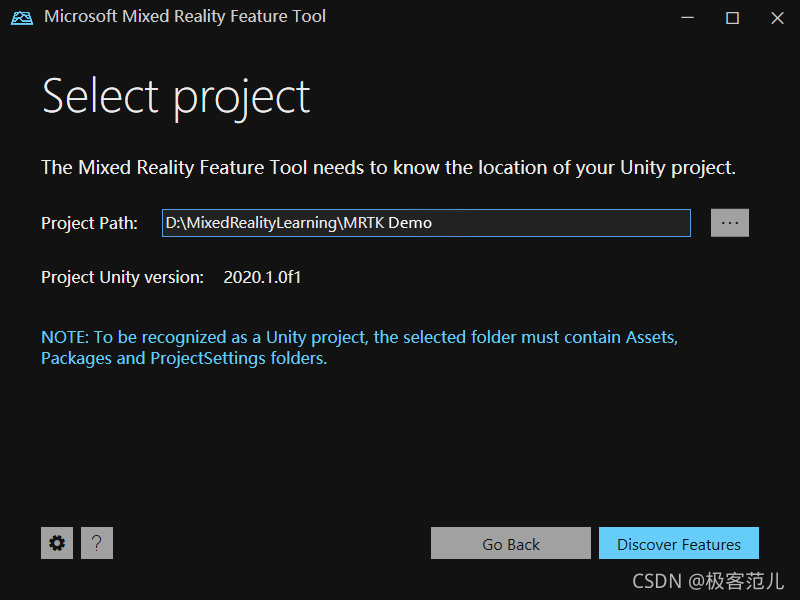Focus the Project Path input field
Viewport: 800px width, 600px height.
(426, 223)
